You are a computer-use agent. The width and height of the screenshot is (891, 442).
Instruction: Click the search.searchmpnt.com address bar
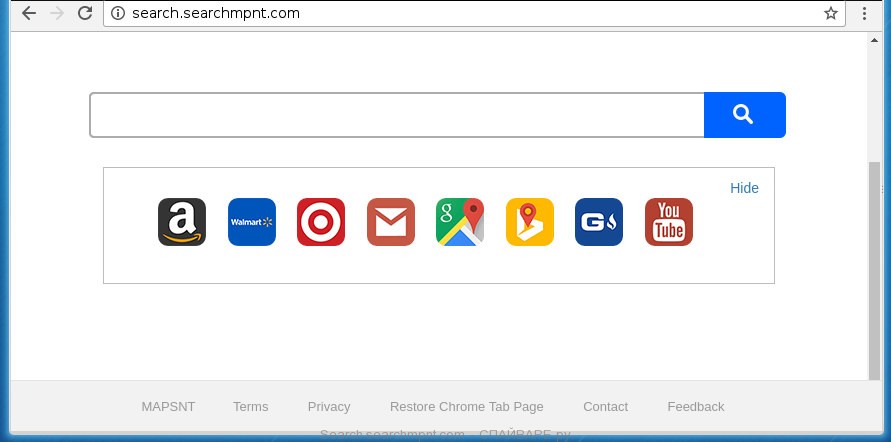474,13
